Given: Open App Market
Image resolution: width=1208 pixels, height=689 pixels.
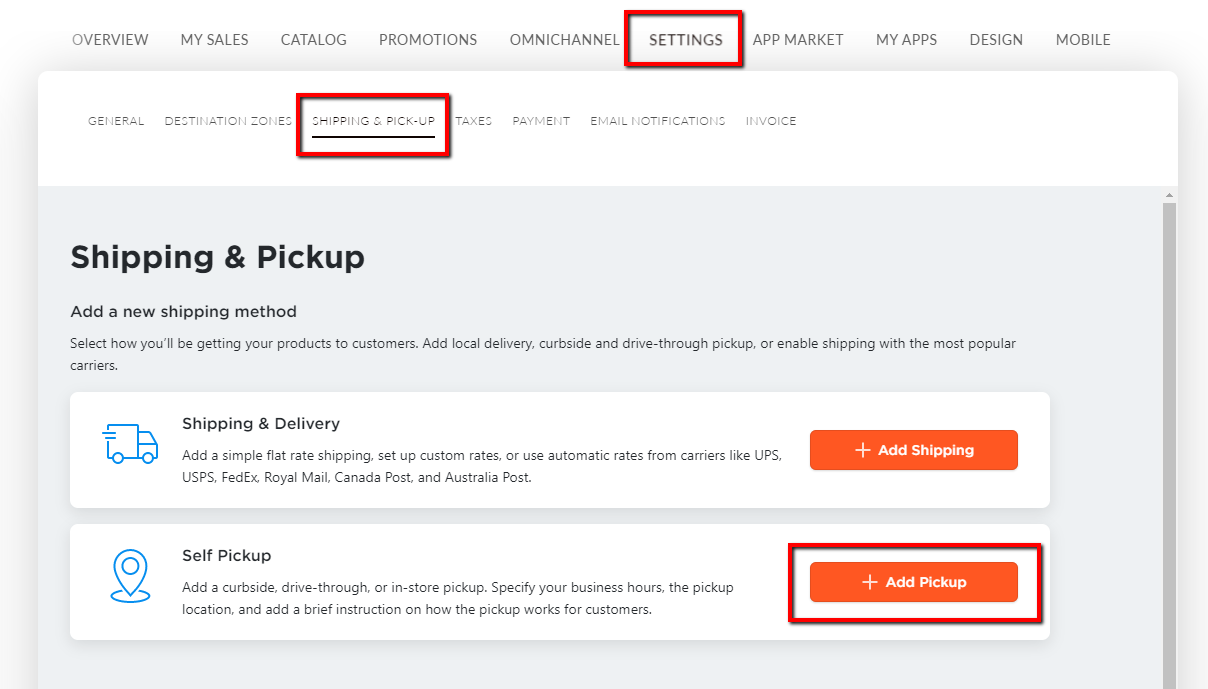Looking at the screenshot, I should click(798, 40).
